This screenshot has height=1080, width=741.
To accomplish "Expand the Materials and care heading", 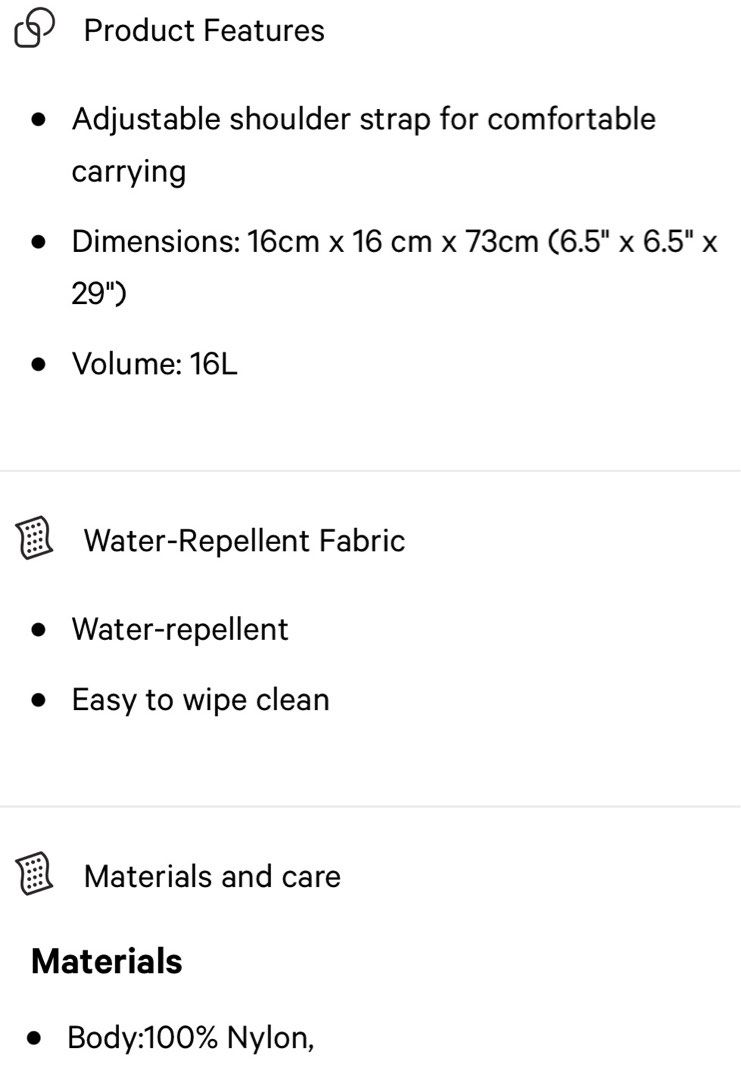I will click(212, 876).
